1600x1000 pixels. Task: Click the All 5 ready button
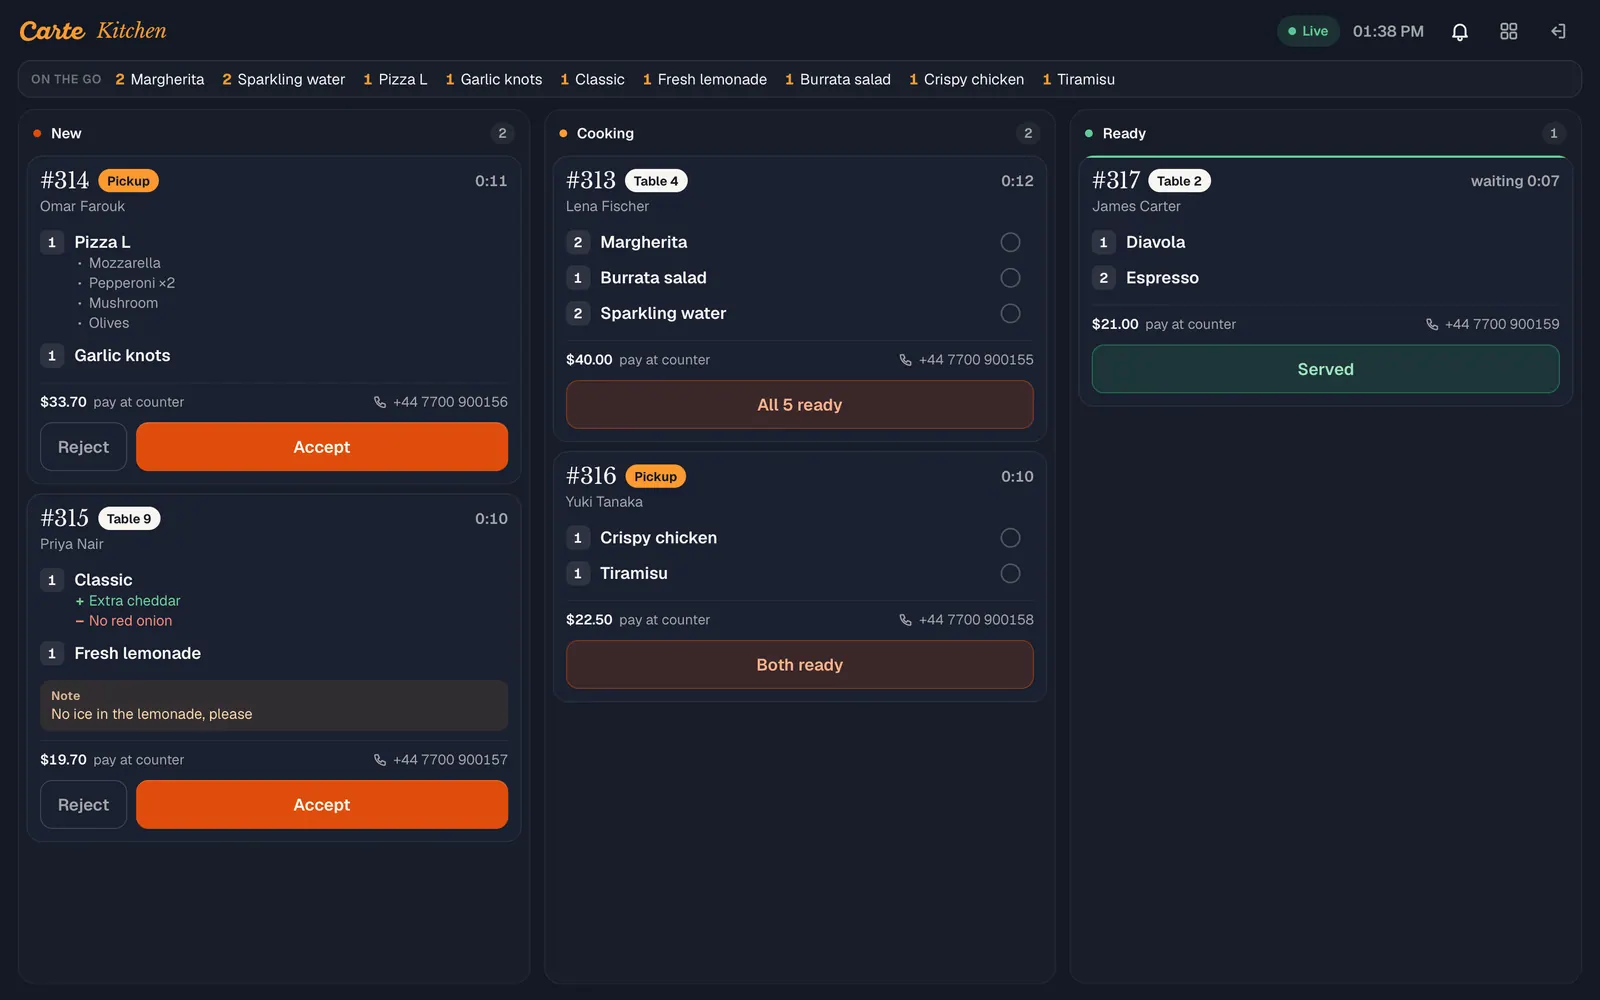(x=800, y=405)
